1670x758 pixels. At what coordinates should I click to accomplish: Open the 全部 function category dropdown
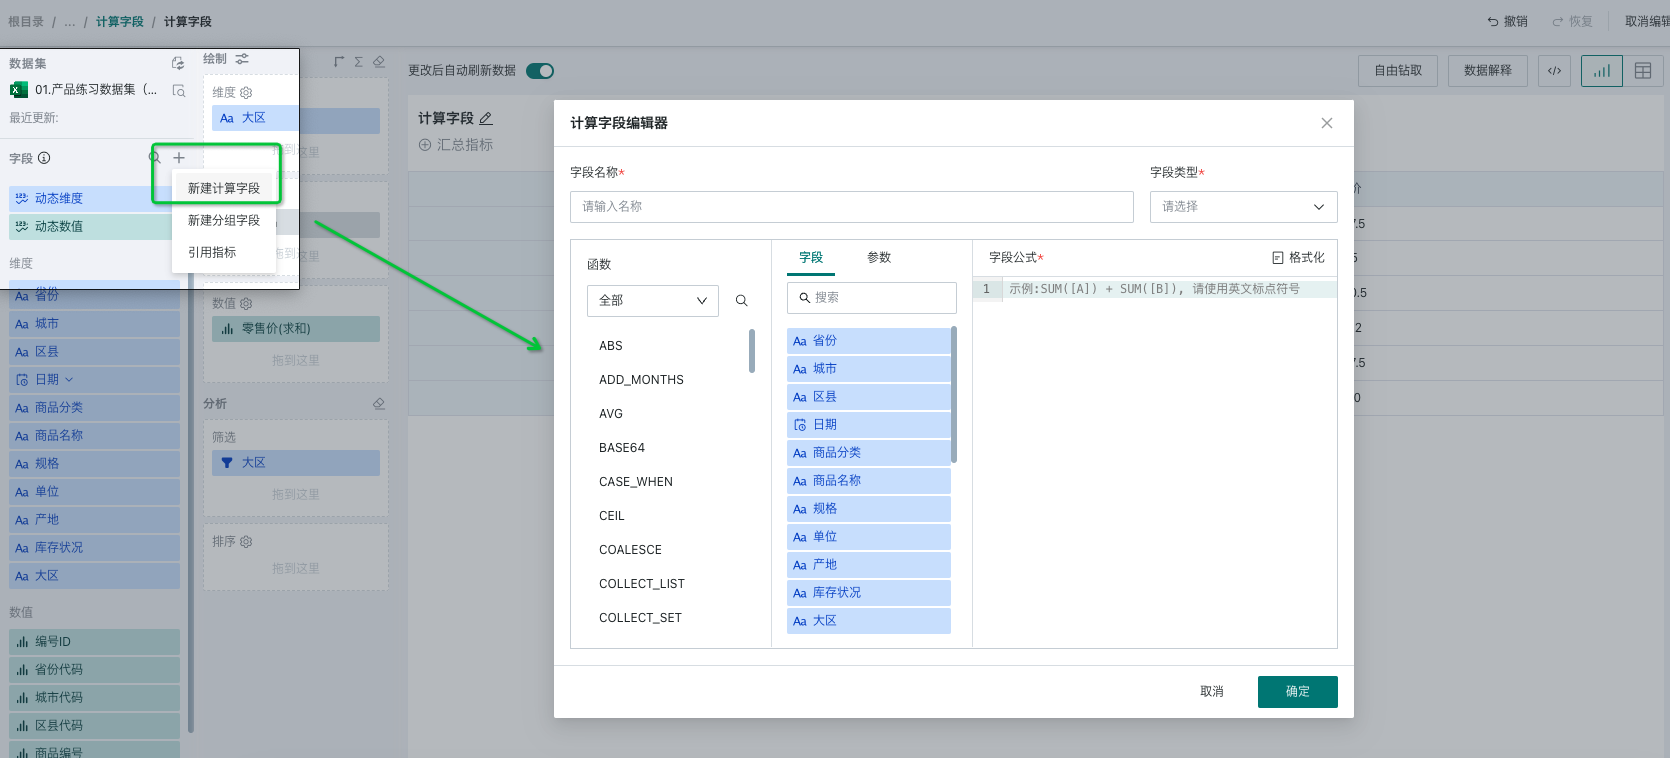coord(653,300)
